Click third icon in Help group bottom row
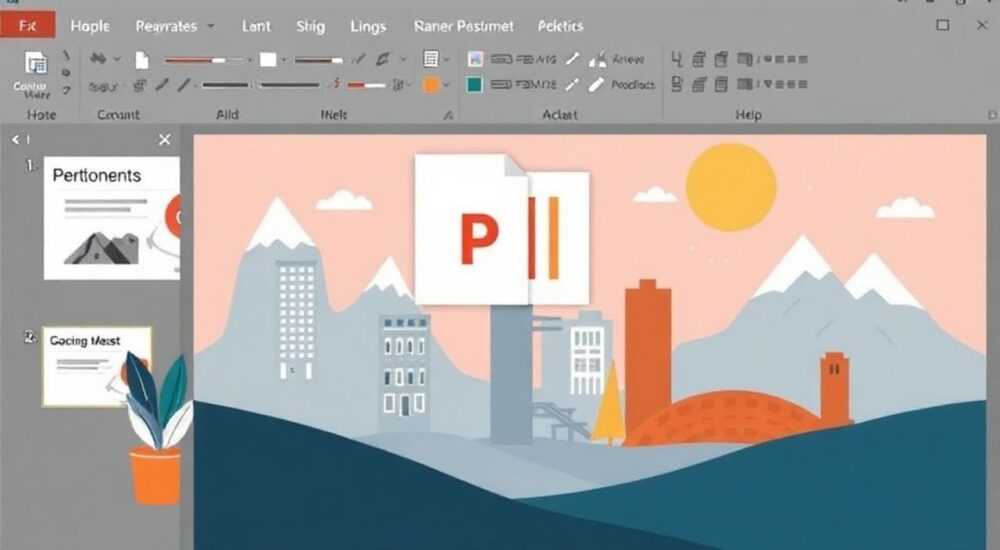The image size is (1000, 550). click(x=721, y=84)
